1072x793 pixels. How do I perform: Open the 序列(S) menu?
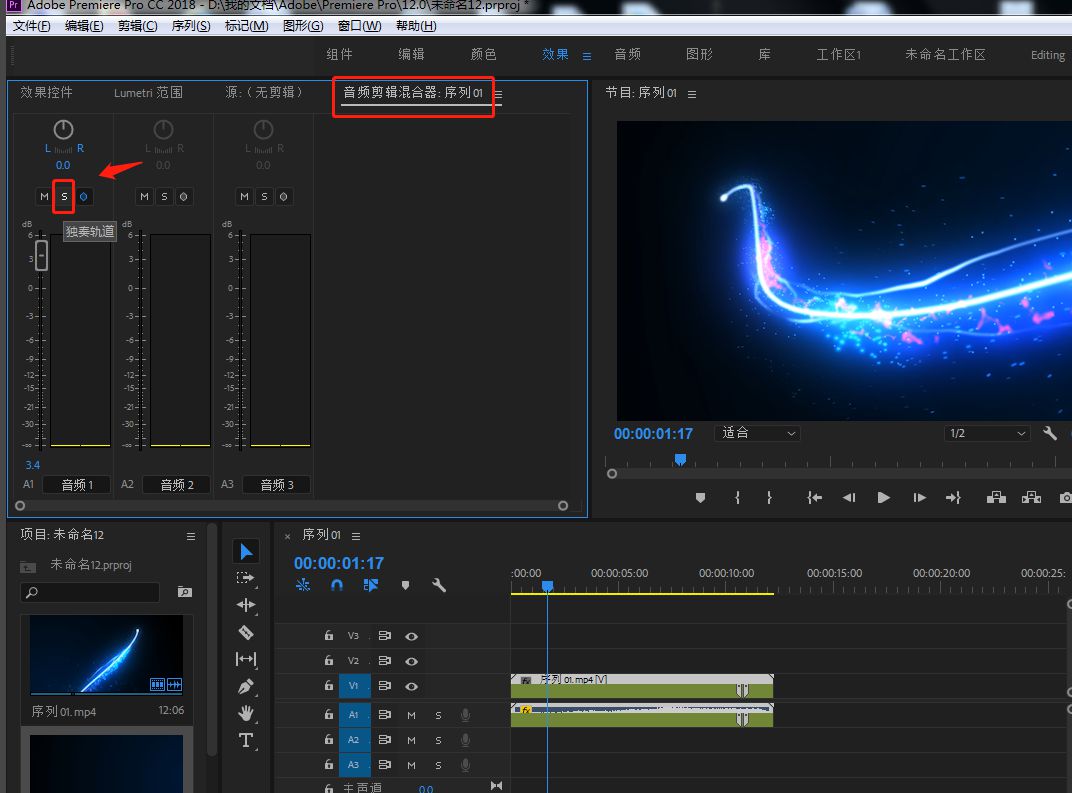tap(190, 26)
